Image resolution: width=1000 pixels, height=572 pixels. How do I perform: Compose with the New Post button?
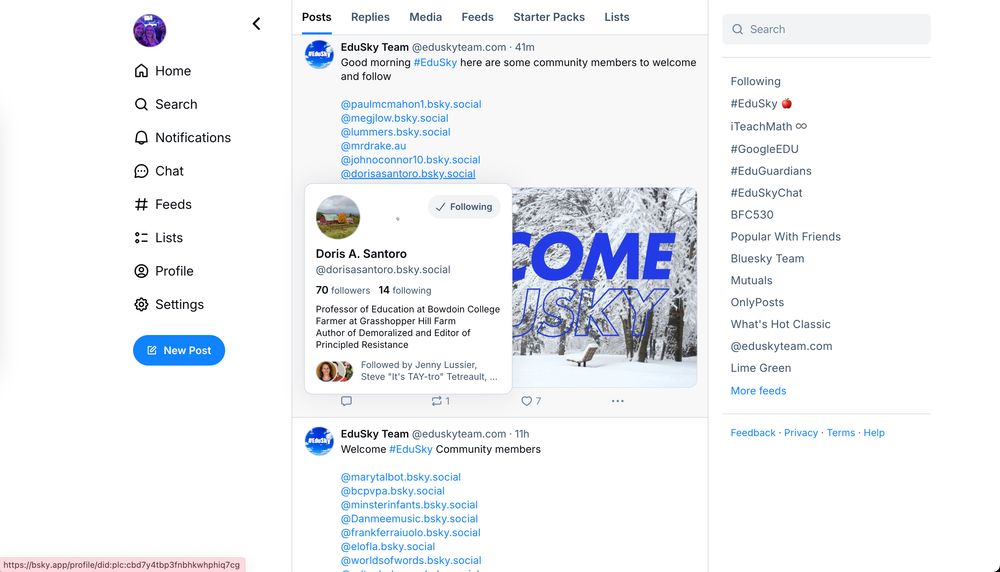pyautogui.click(x=179, y=350)
